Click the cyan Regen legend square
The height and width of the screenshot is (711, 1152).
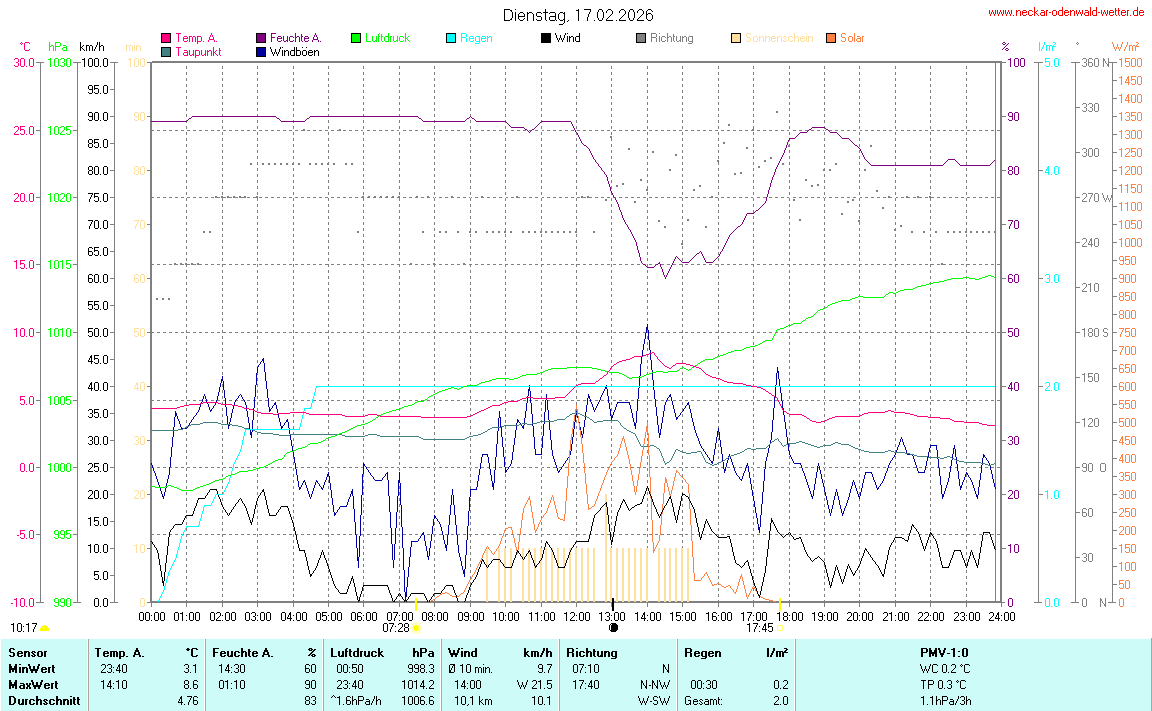(451, 38)
